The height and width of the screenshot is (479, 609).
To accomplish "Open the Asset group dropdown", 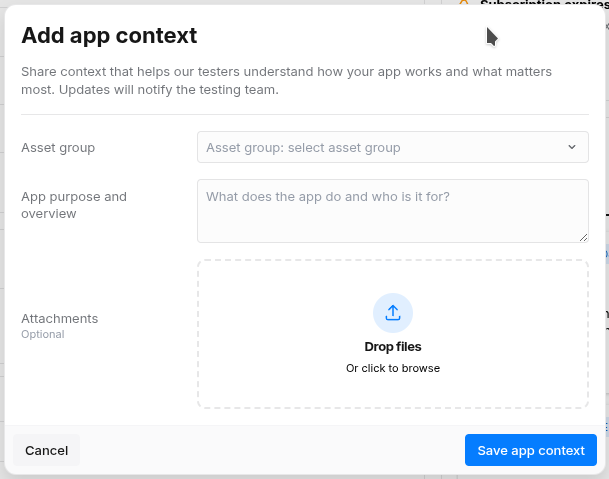I will (x=393, y=147).
